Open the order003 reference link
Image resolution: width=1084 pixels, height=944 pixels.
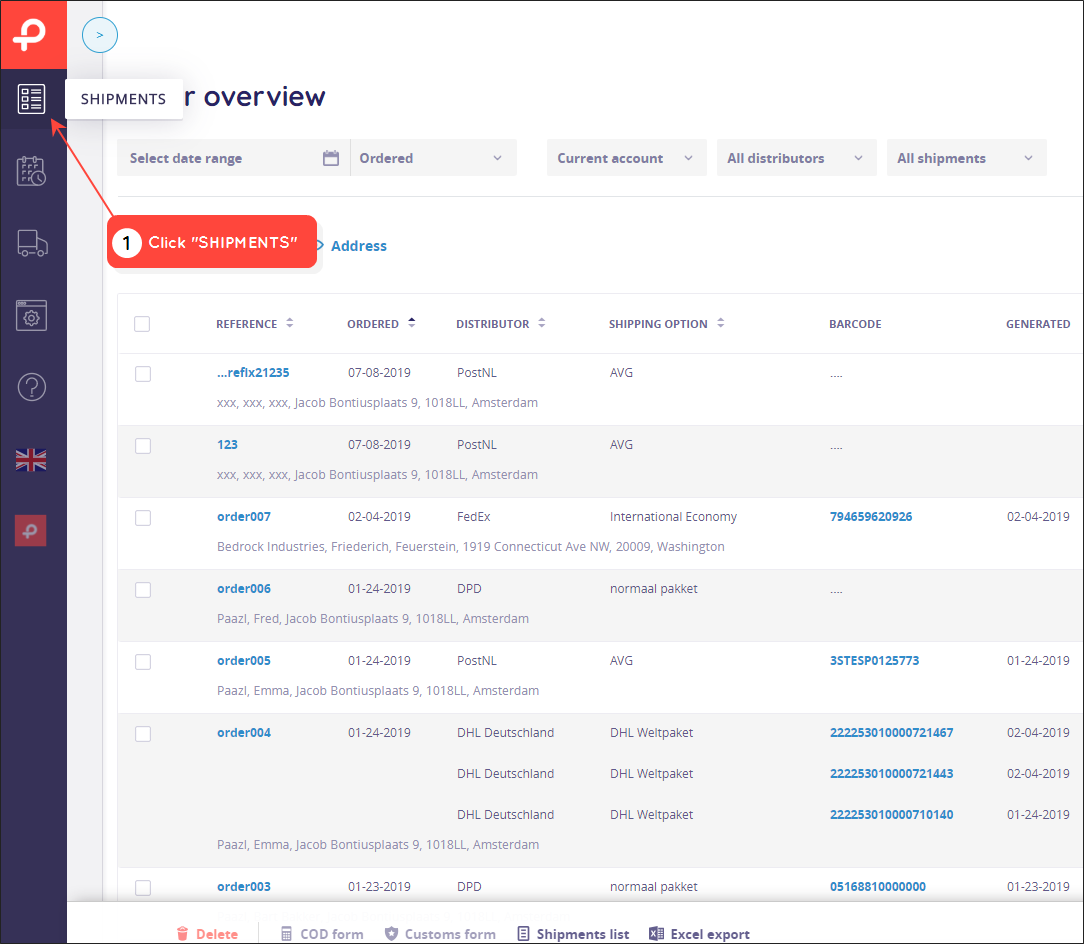point(244,887)
